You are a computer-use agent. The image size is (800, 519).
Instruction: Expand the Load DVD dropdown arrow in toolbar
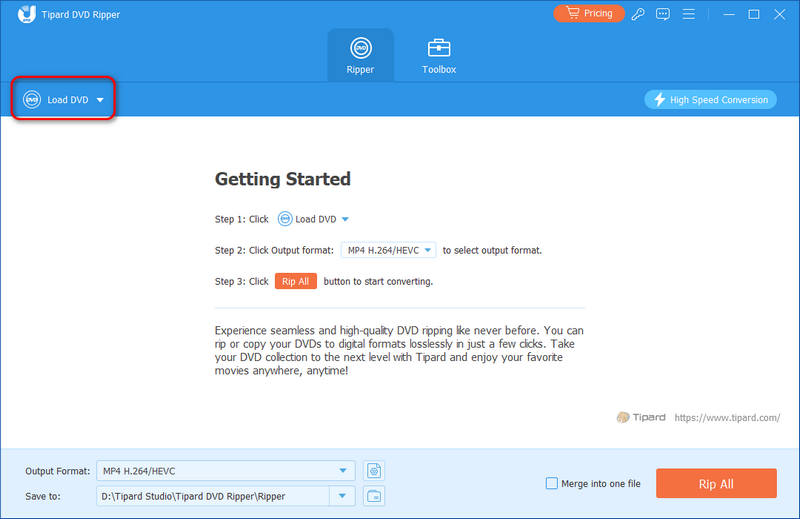pos(100,100)
